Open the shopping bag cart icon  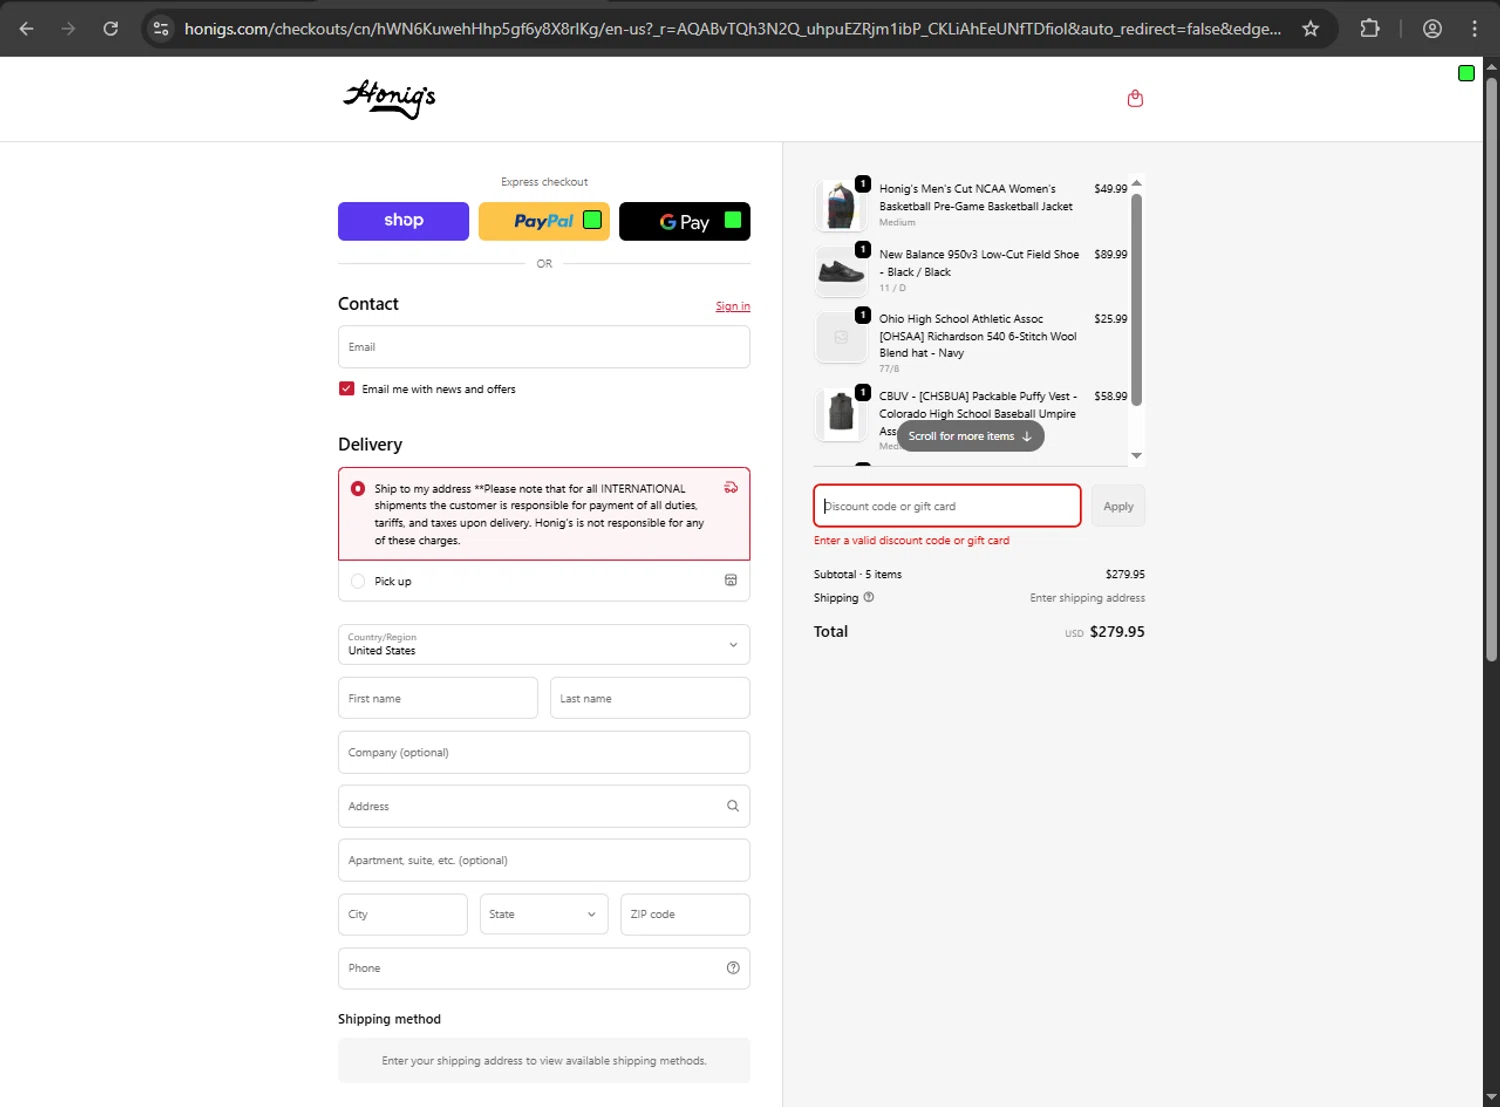(1135, 98)
